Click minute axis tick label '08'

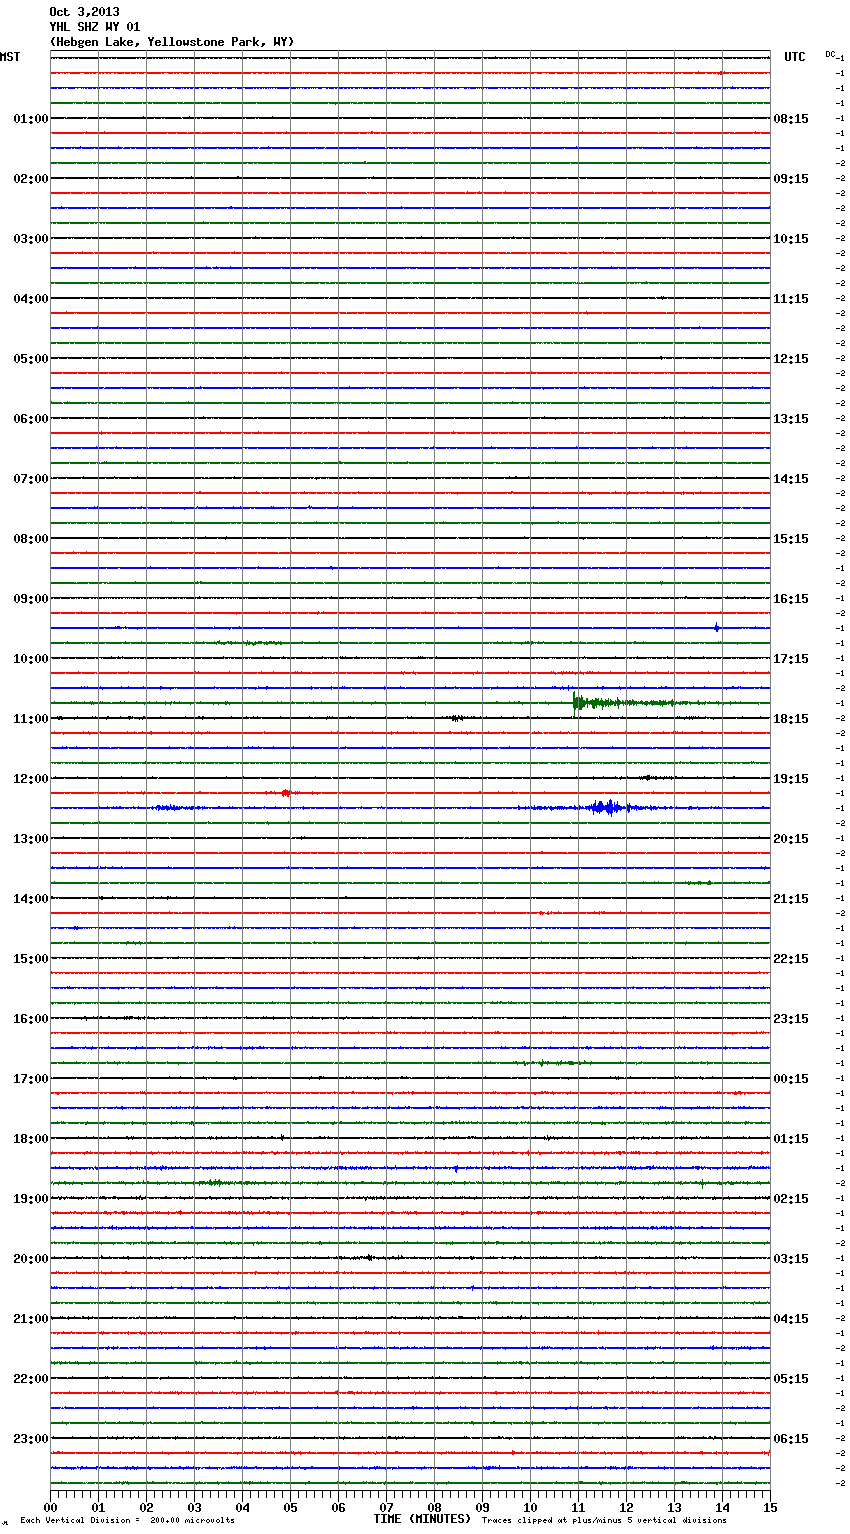(434, 1507)
